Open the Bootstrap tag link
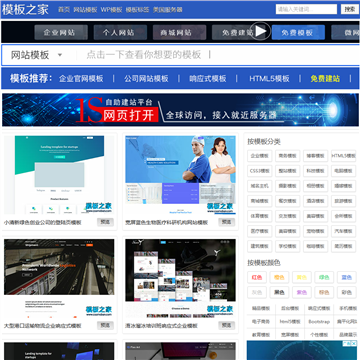360x360 pixels. (x=319, y=322)
